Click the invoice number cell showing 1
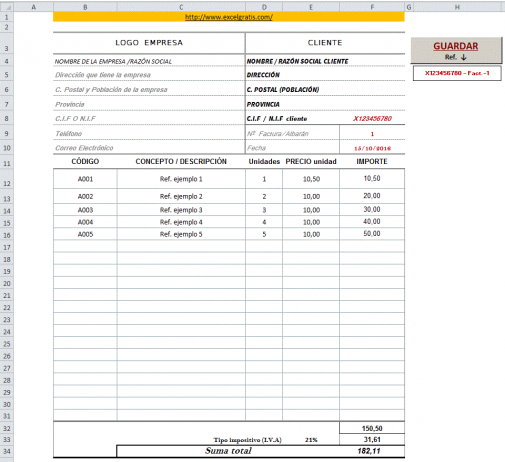 (x=372, y=134)
